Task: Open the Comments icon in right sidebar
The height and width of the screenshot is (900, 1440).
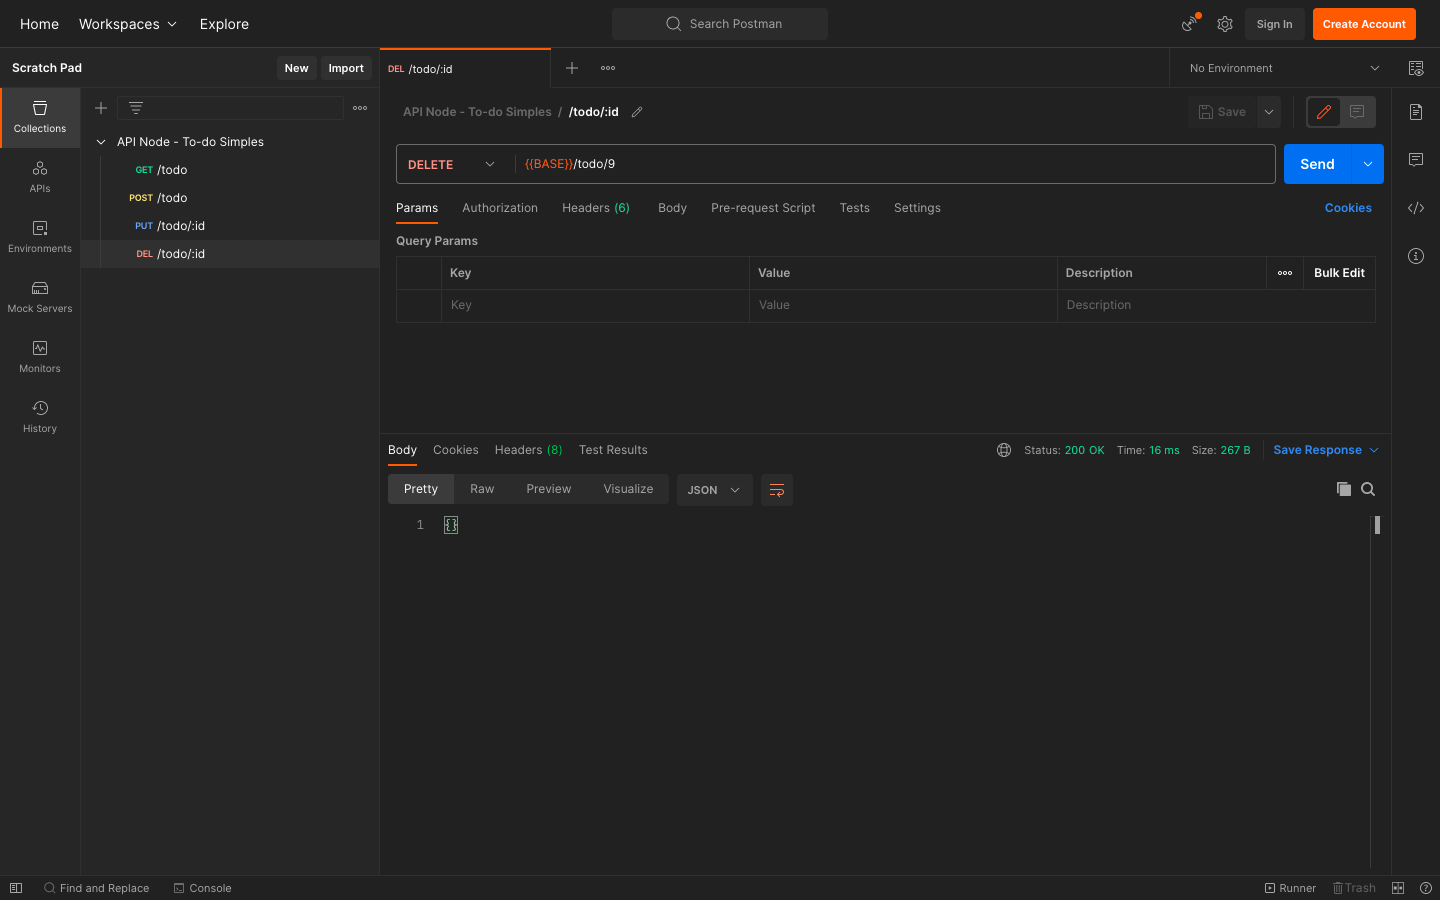Action: coord(1416,160)
